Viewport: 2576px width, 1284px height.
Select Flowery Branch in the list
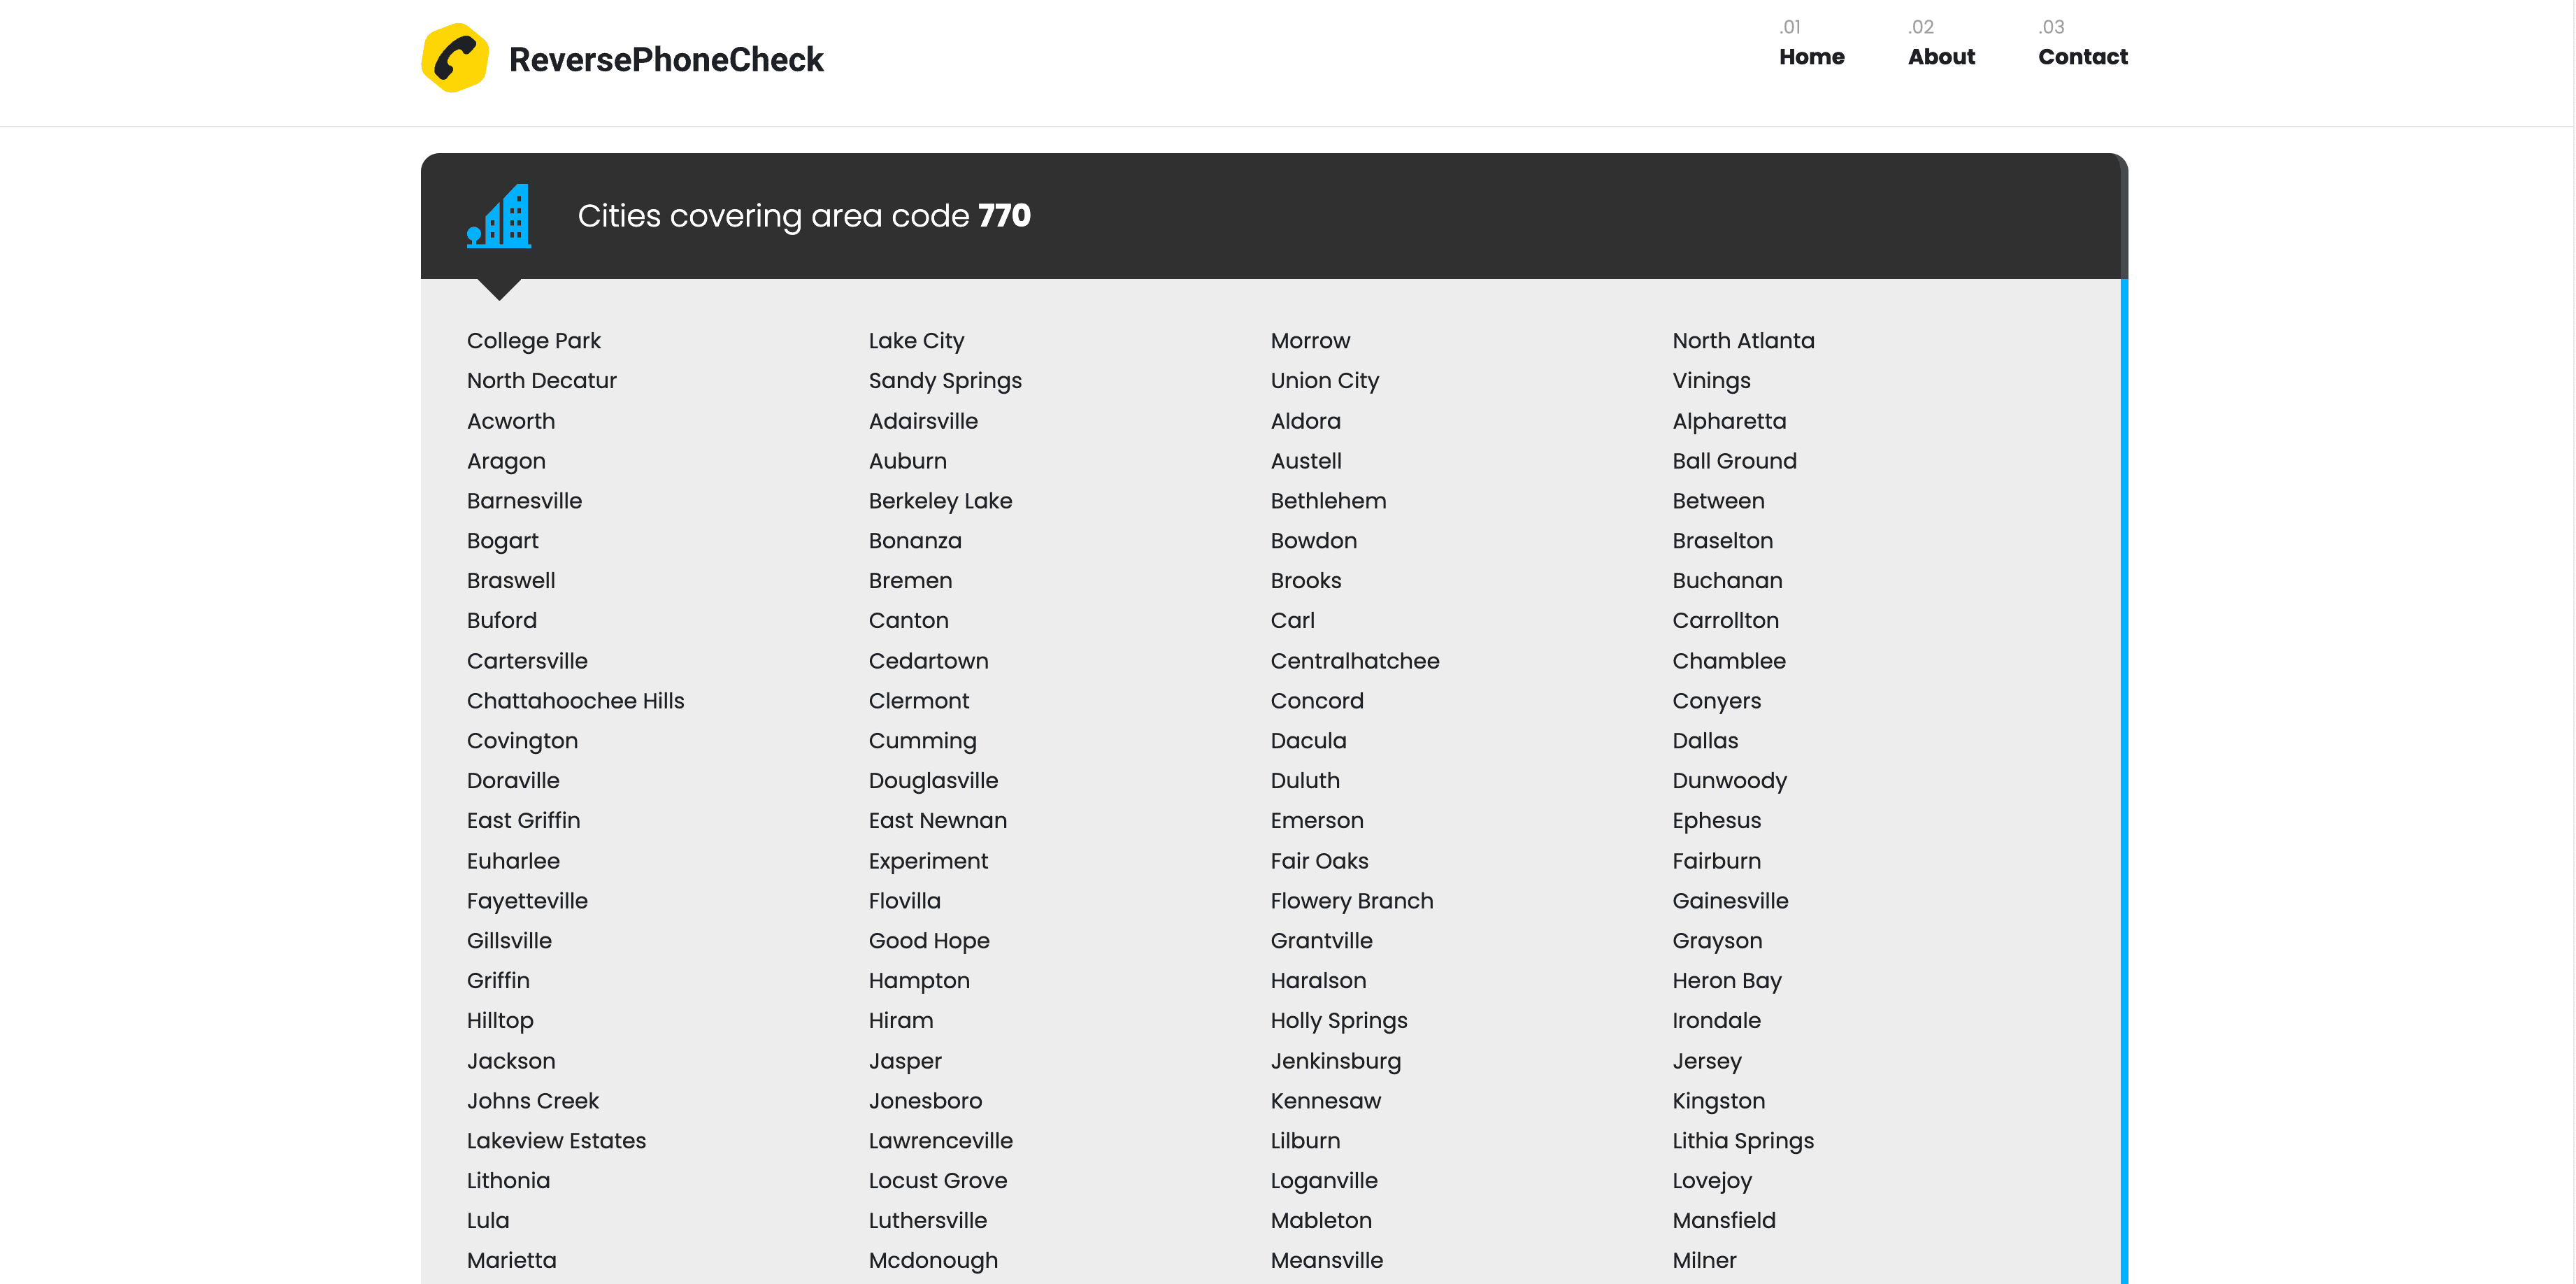click(x=1351, y=901)
